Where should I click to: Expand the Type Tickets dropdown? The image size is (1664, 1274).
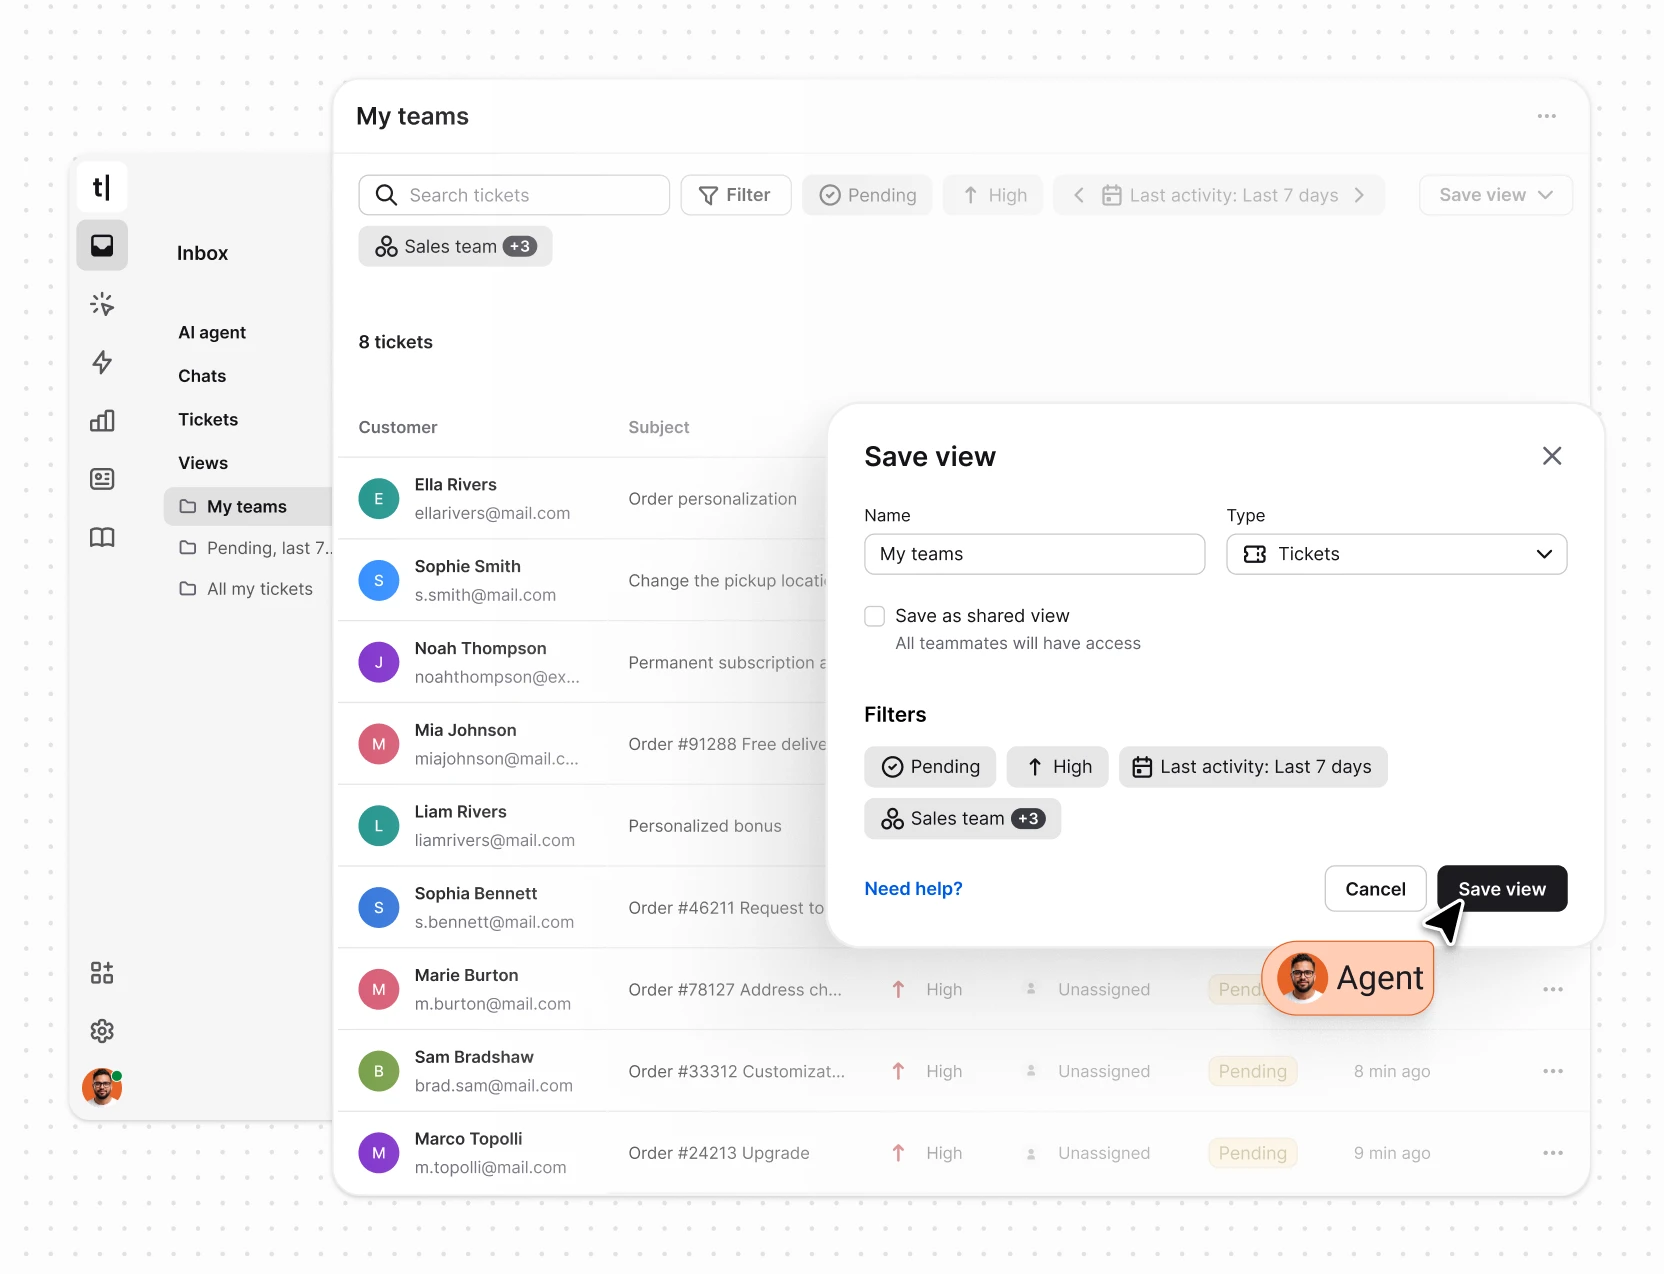coord(1396,554)
